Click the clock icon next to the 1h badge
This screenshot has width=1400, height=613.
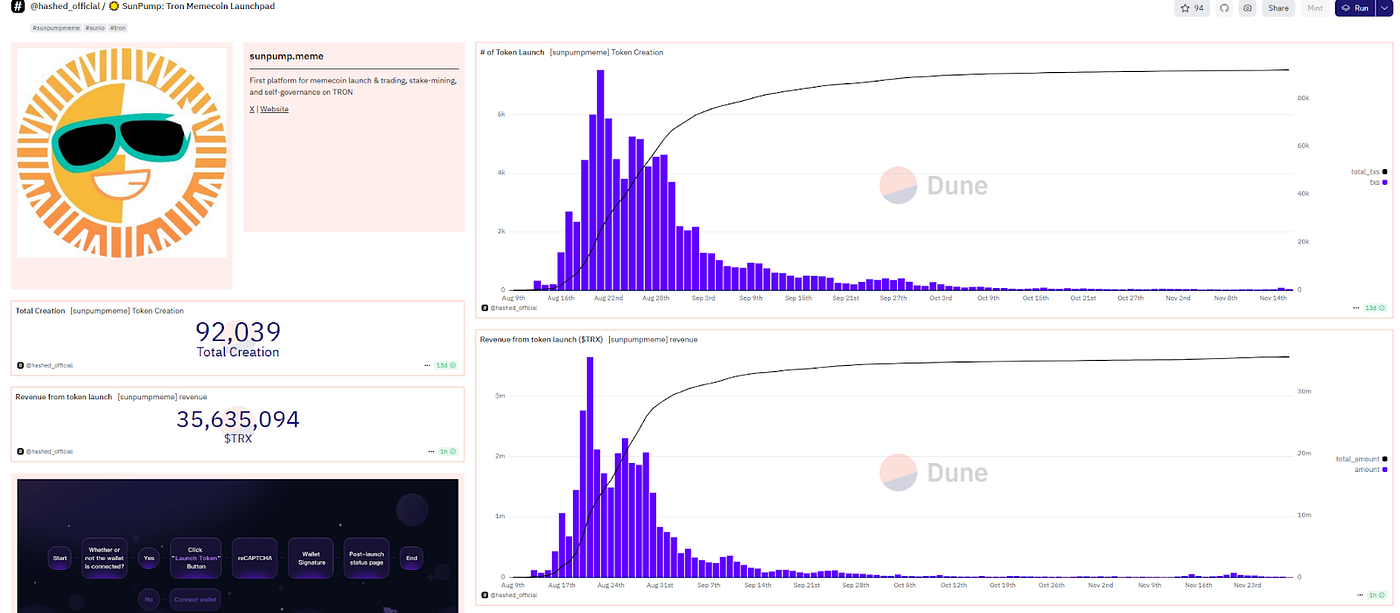pyautogui.click(x=454, y=450)
